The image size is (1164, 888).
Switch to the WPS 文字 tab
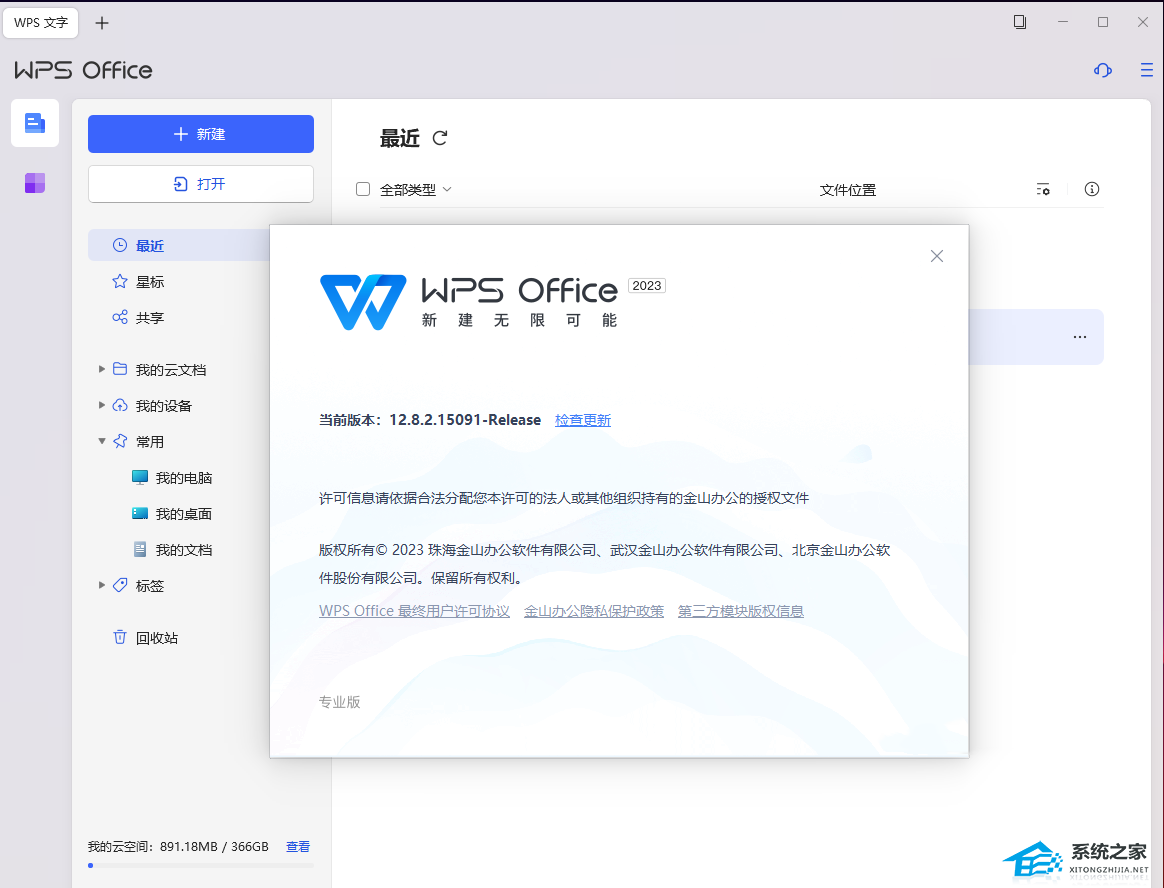click(41, 23)
